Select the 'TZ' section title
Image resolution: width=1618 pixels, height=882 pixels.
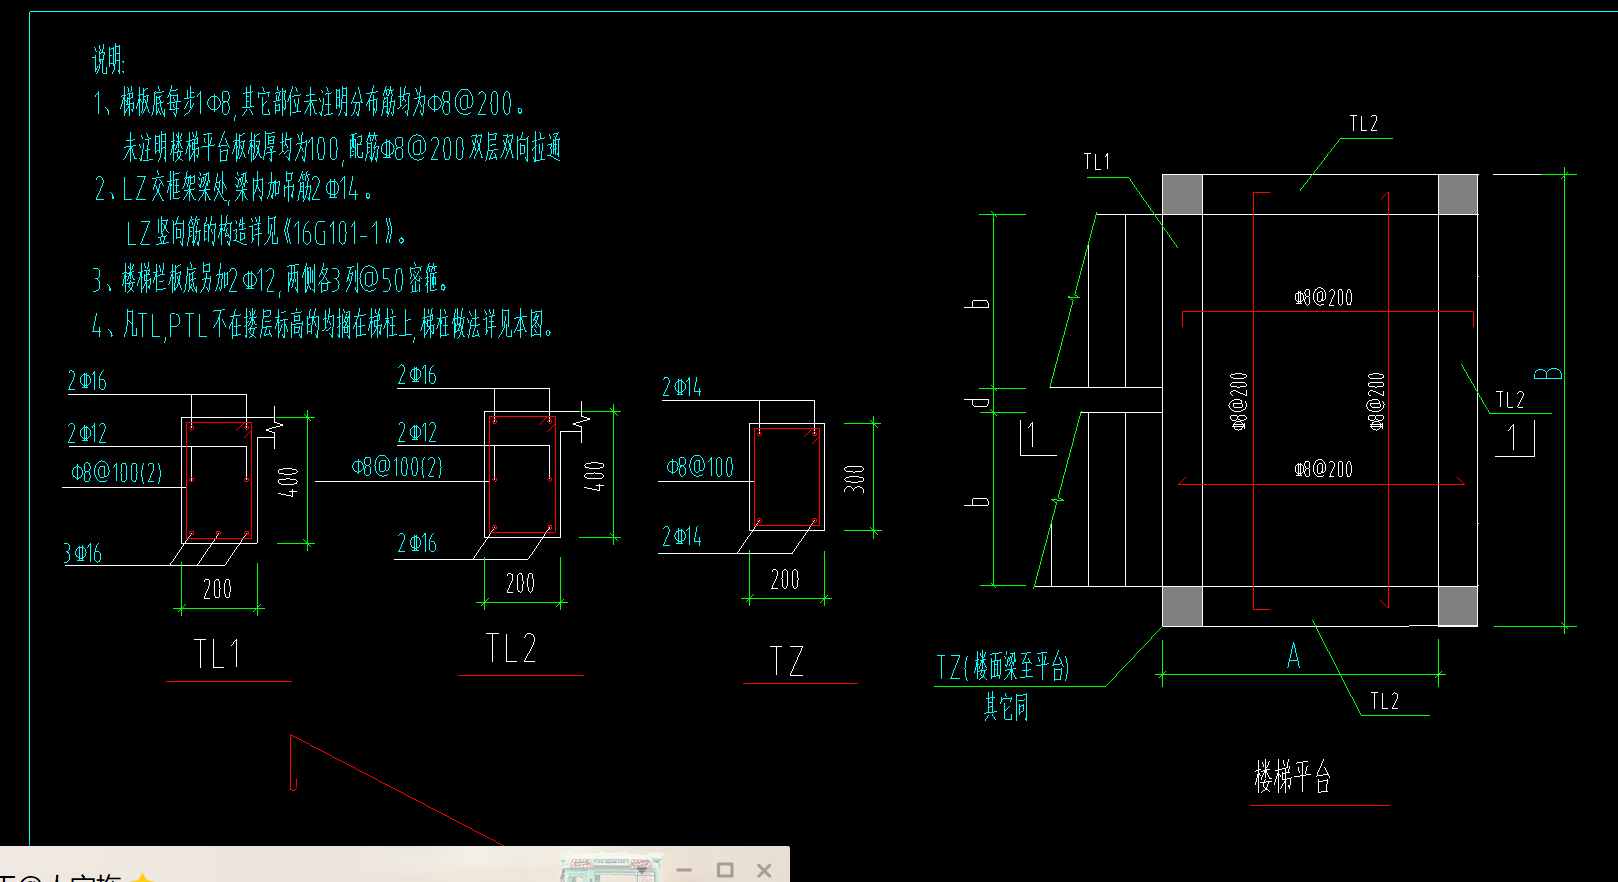click(x=787, y=661)
